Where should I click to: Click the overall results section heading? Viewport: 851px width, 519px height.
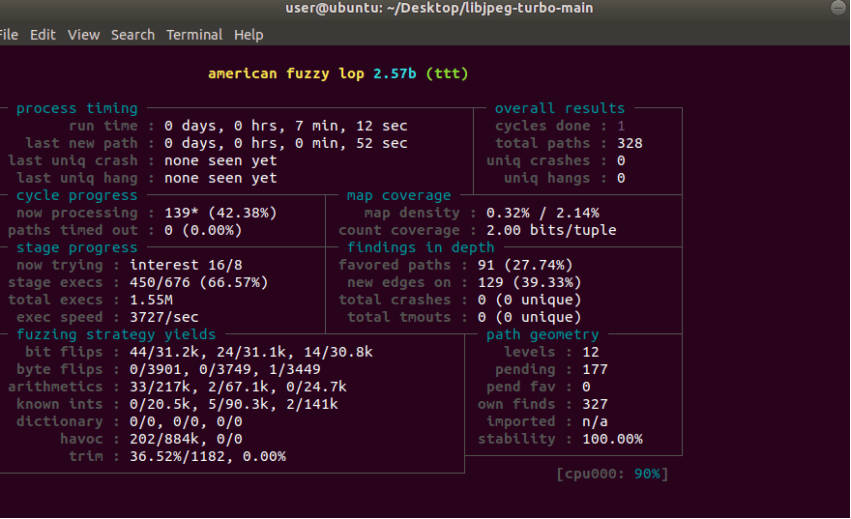(559, 109)
